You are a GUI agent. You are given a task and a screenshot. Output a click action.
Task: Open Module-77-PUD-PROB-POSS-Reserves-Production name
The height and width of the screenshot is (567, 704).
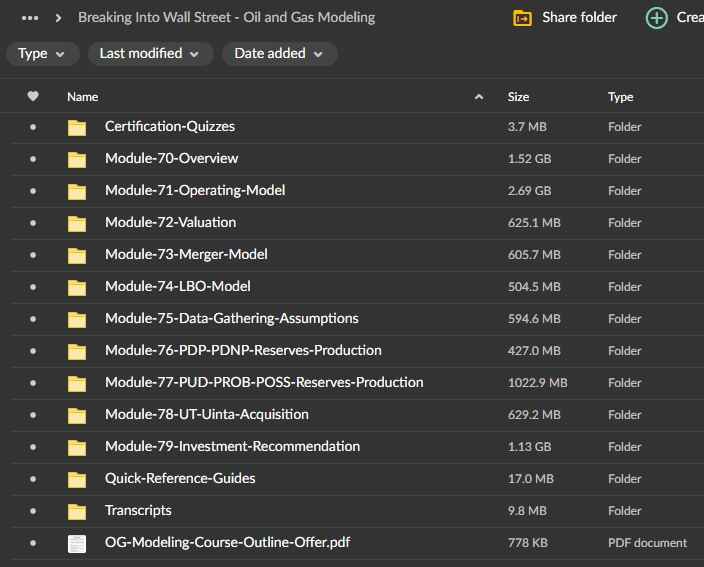(x=264, y=382)
